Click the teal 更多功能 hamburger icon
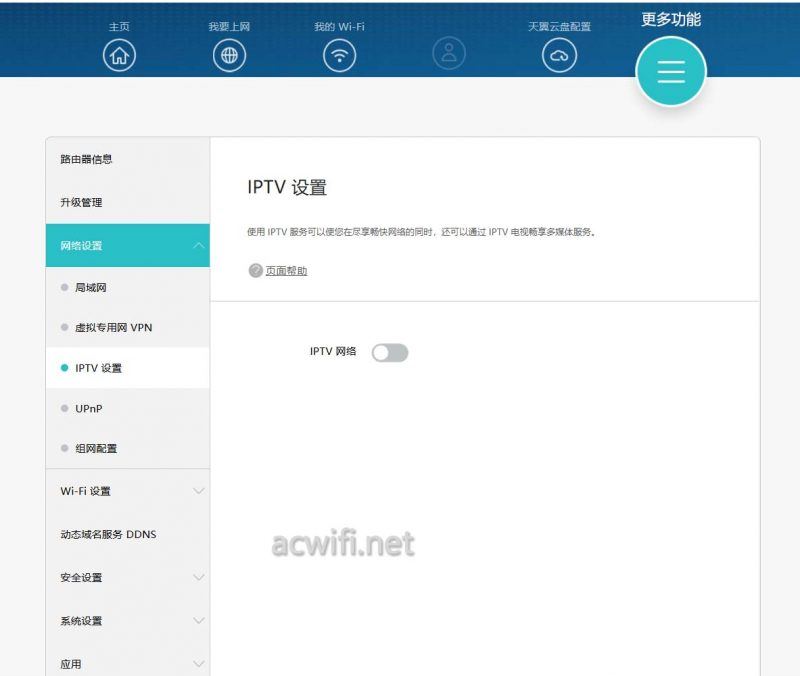Viewport: 800px width, 676px height. (x=670, y=72)
